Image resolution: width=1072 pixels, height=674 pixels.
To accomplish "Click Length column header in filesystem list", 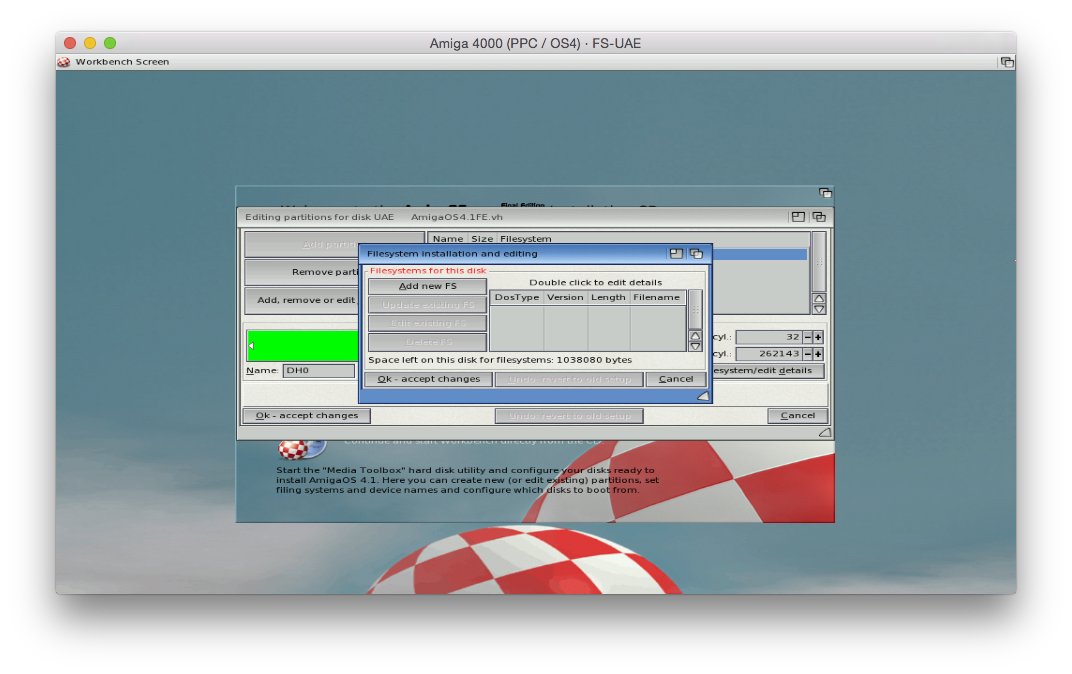I will [x=608, y=297].
